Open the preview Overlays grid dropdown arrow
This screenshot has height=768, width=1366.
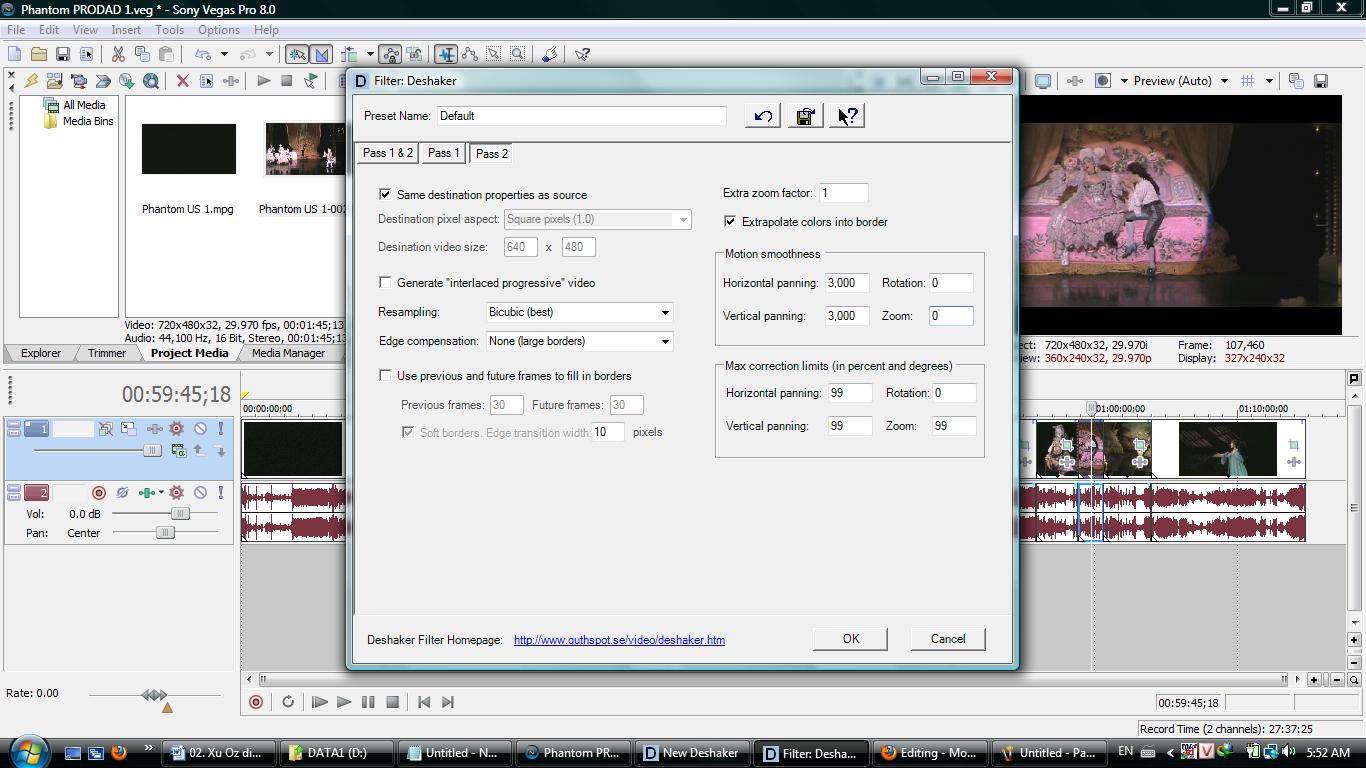(x=1269, y=81)
